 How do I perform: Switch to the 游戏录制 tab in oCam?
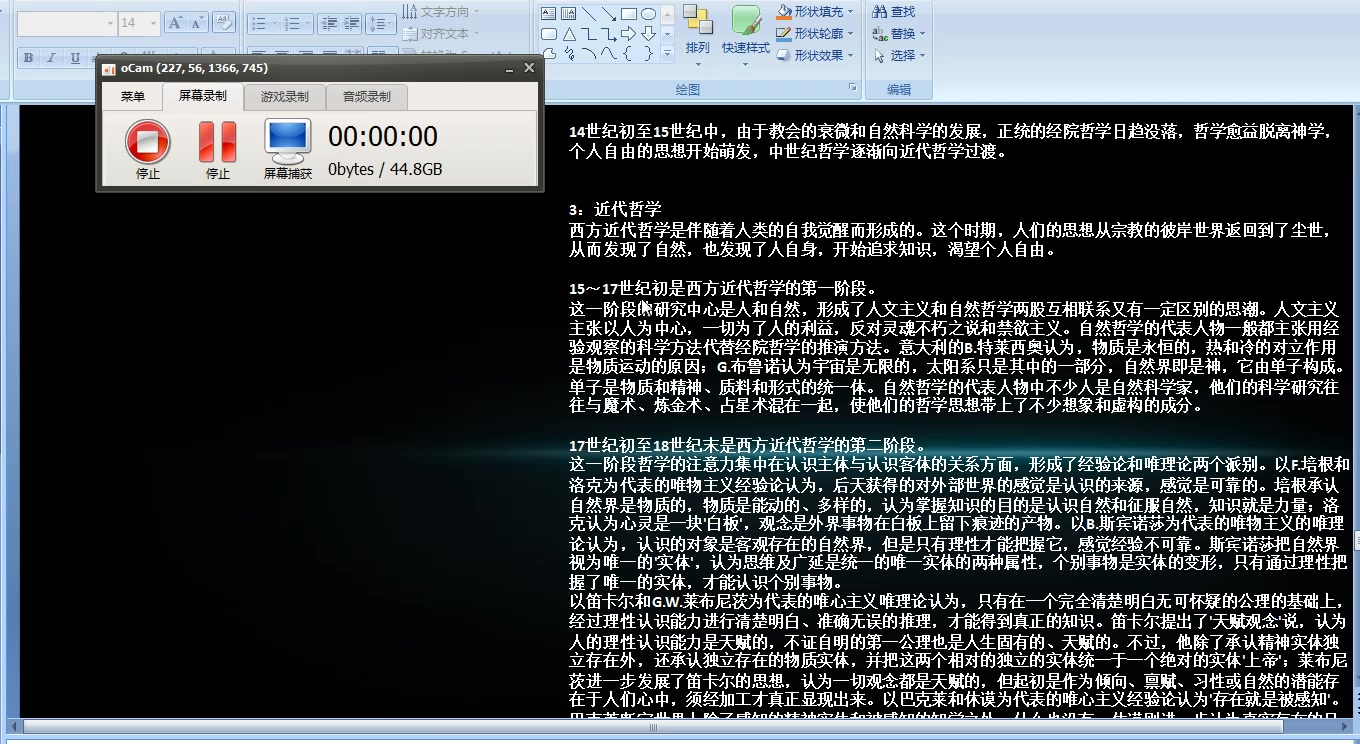pyautogui.click(x=284, y=97)
